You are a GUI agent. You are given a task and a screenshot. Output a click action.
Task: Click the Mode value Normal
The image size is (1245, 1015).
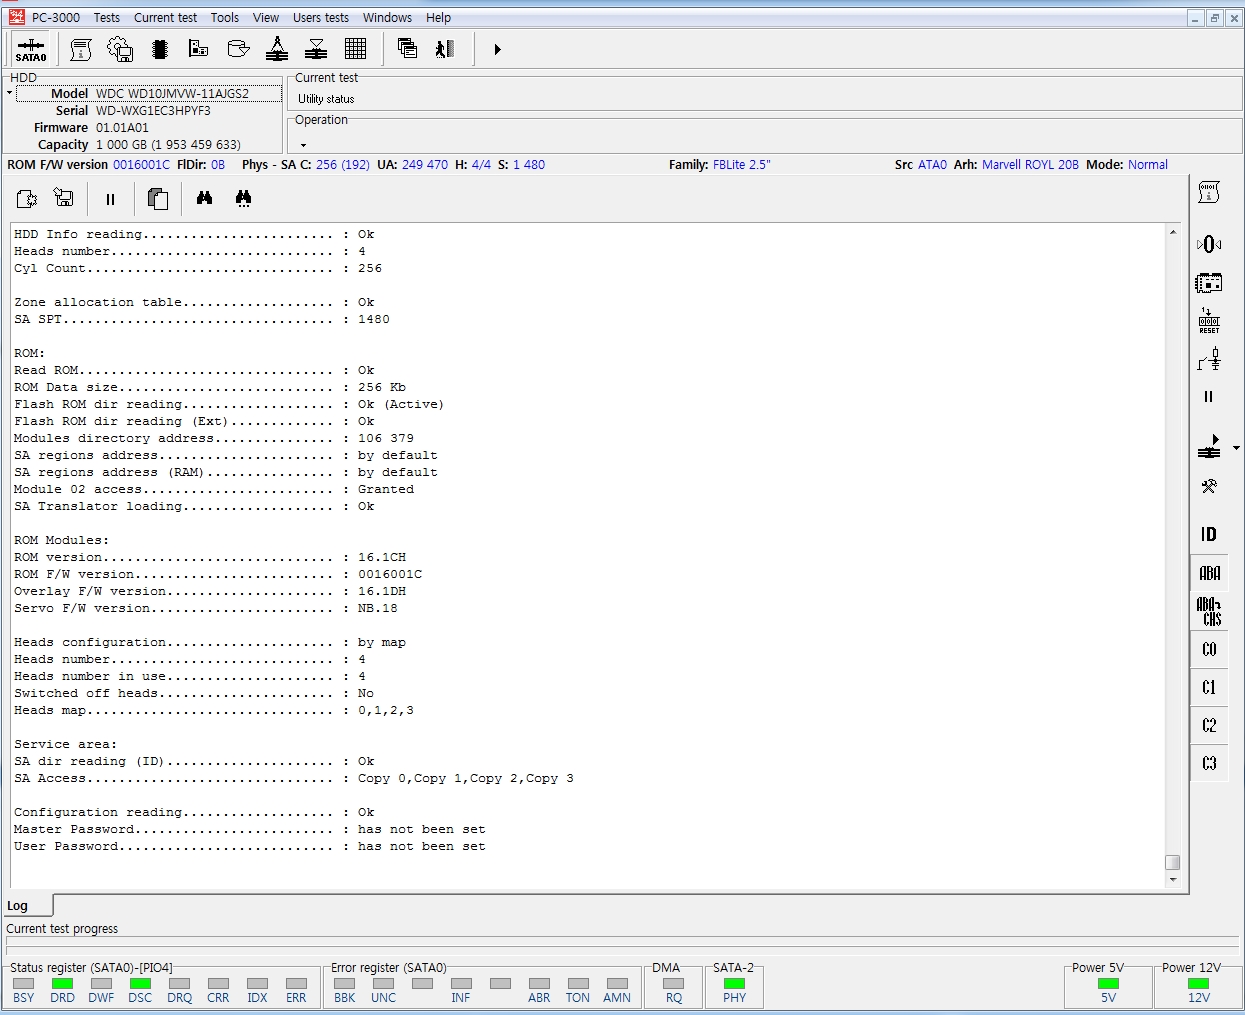[1148, 165]
